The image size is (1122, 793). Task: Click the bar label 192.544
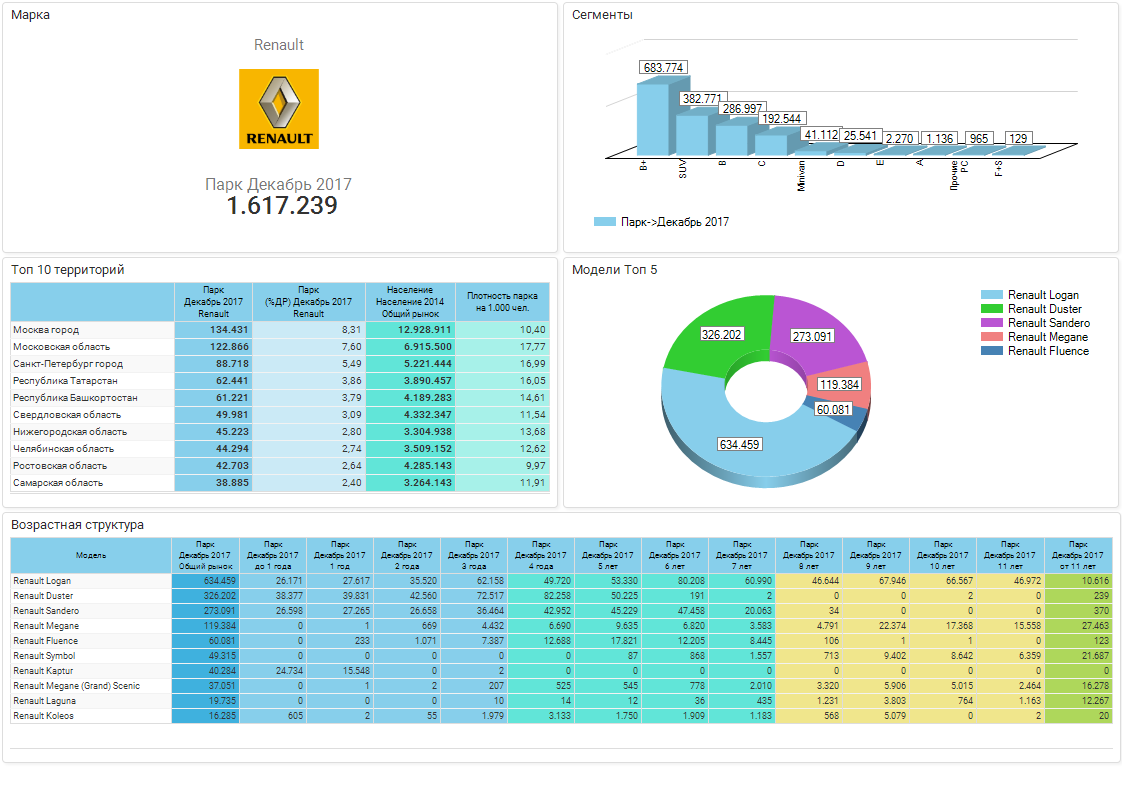pyautogui.click(x=781, y=119)
